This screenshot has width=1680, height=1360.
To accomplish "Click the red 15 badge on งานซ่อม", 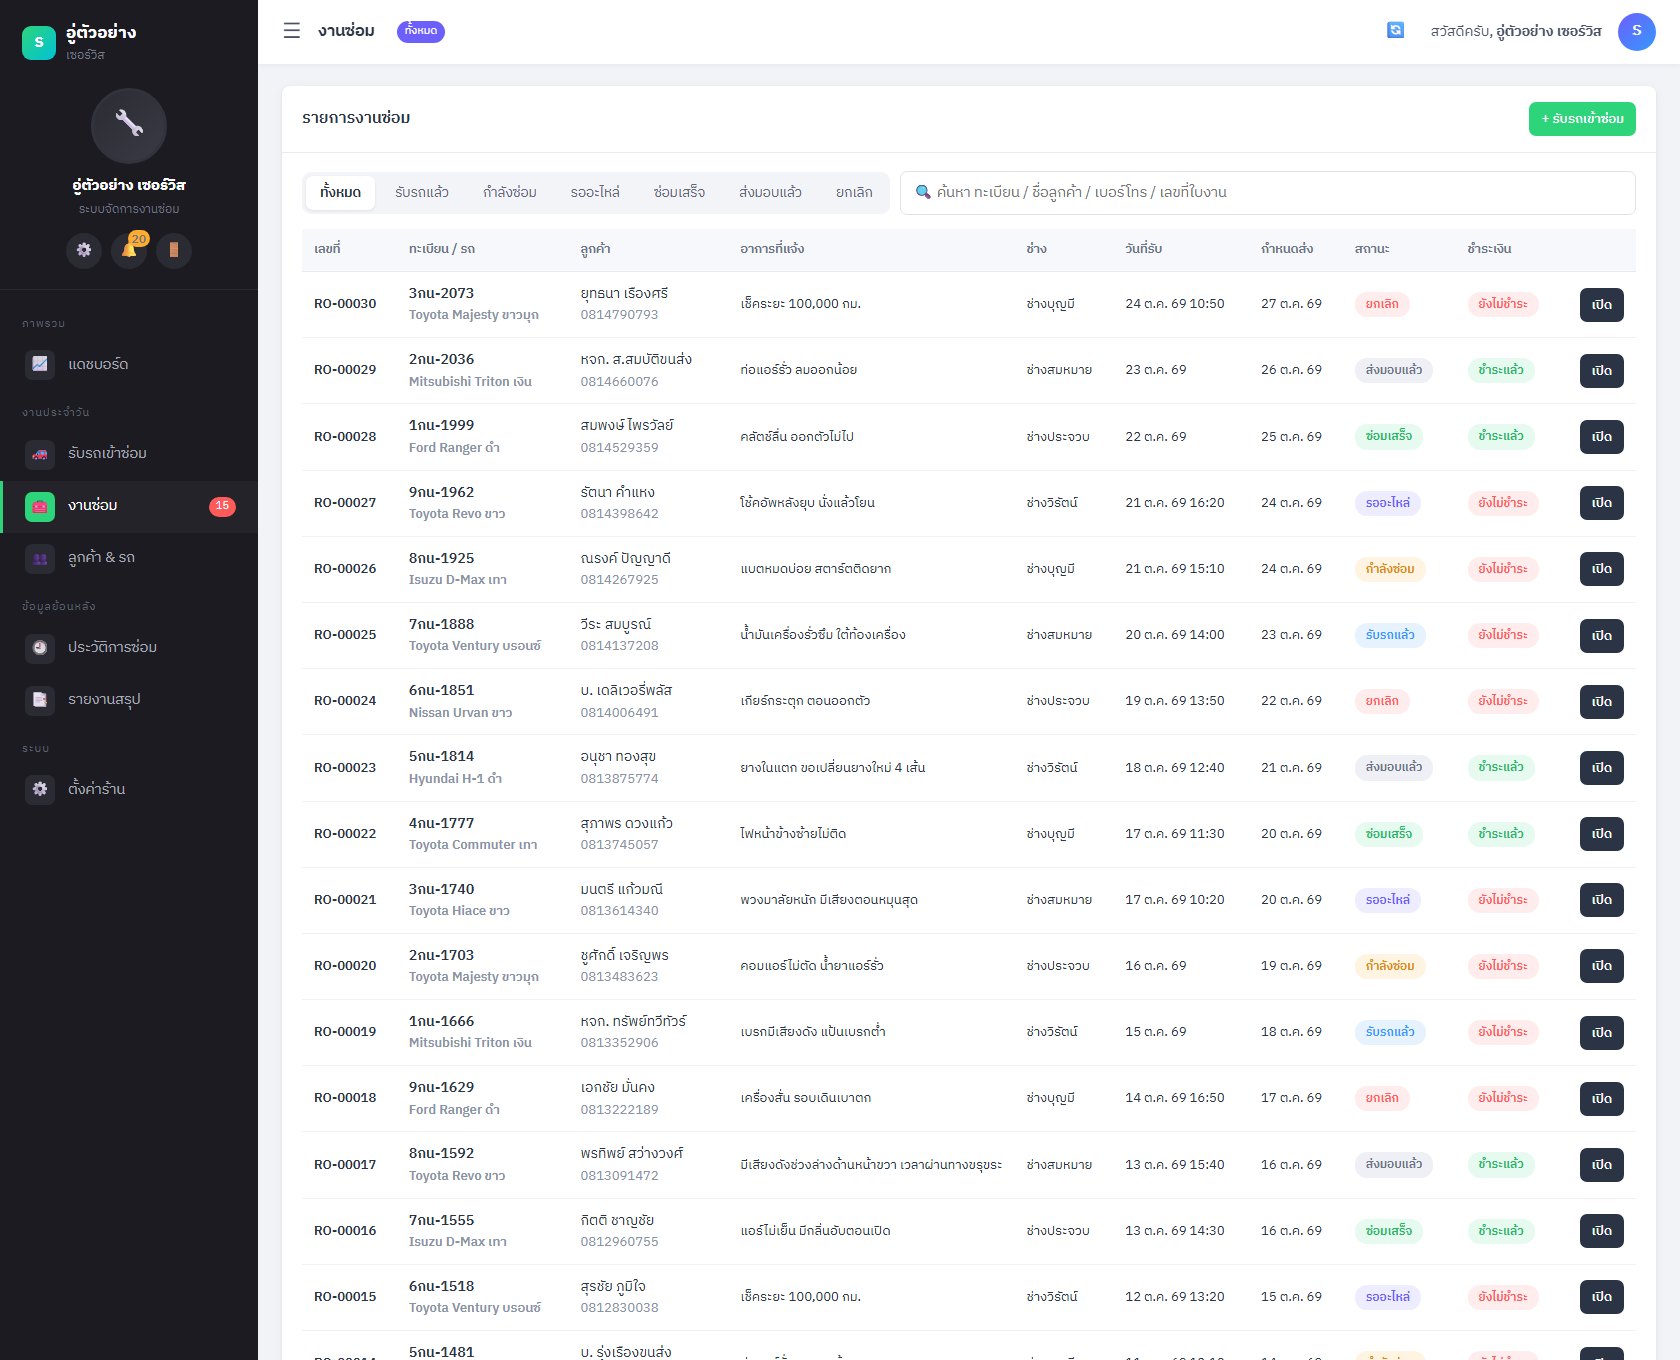I will (222, 506).
